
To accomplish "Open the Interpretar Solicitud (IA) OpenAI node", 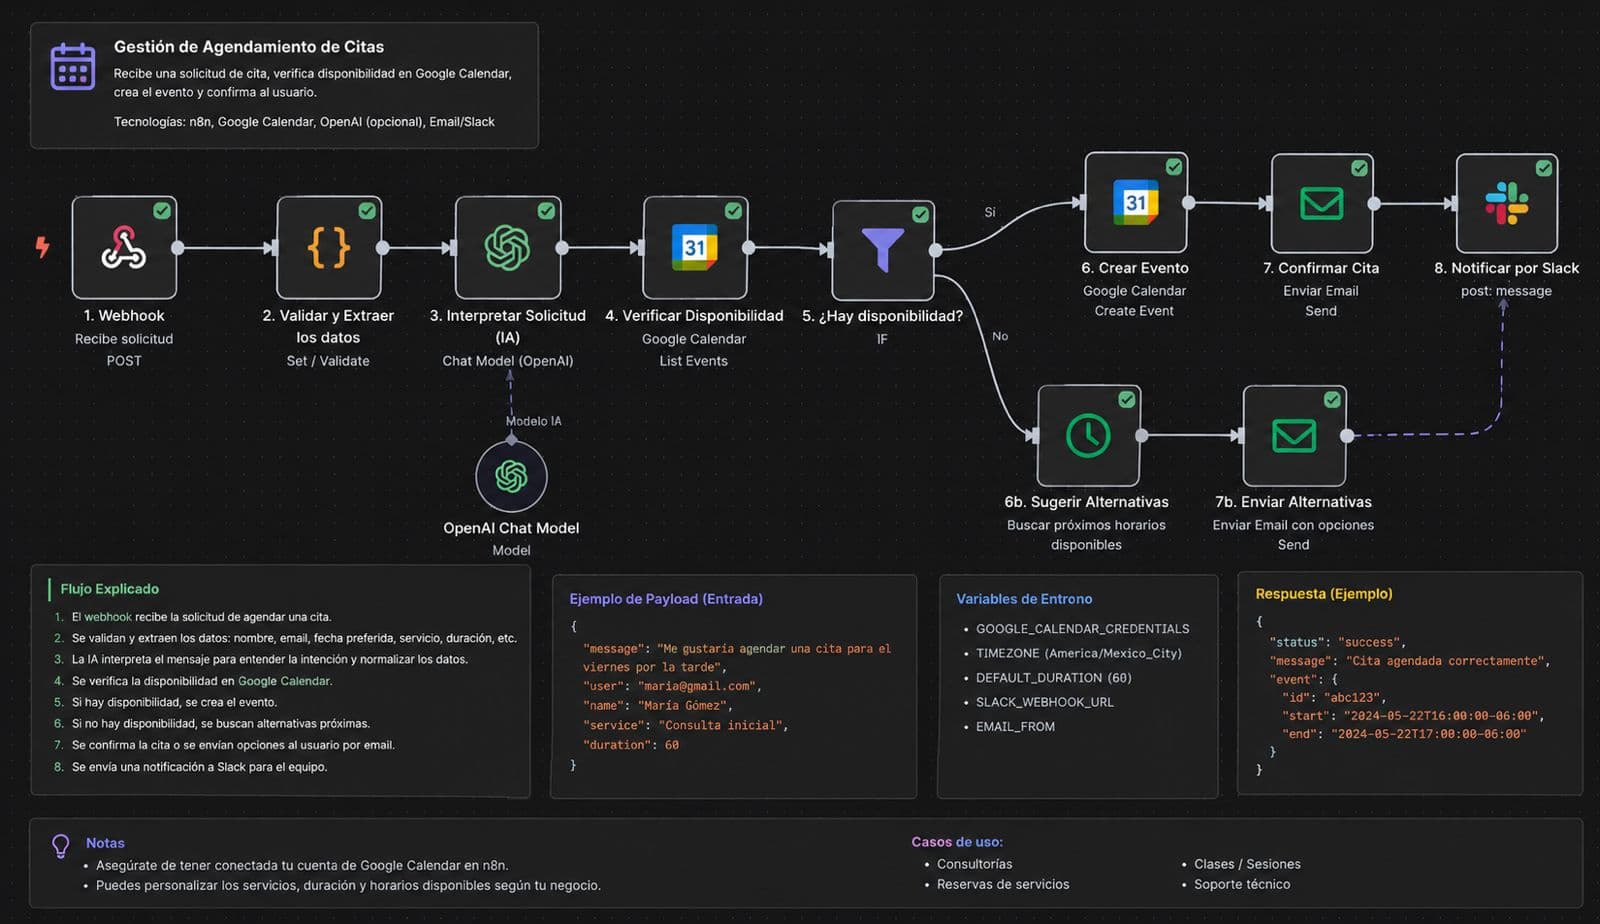I will click(508, 247).
